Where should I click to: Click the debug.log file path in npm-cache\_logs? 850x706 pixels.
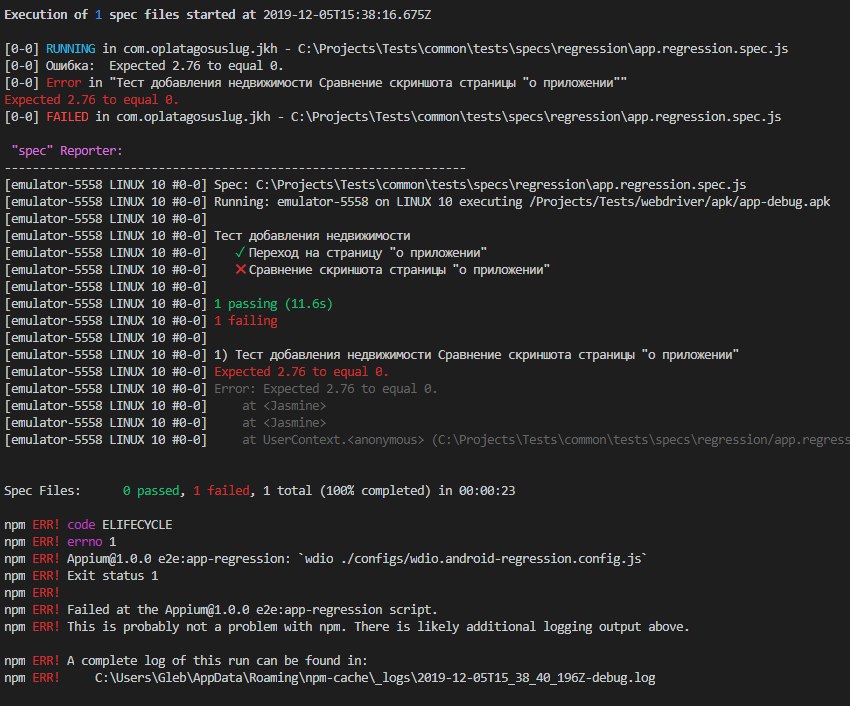coord(375,678)
